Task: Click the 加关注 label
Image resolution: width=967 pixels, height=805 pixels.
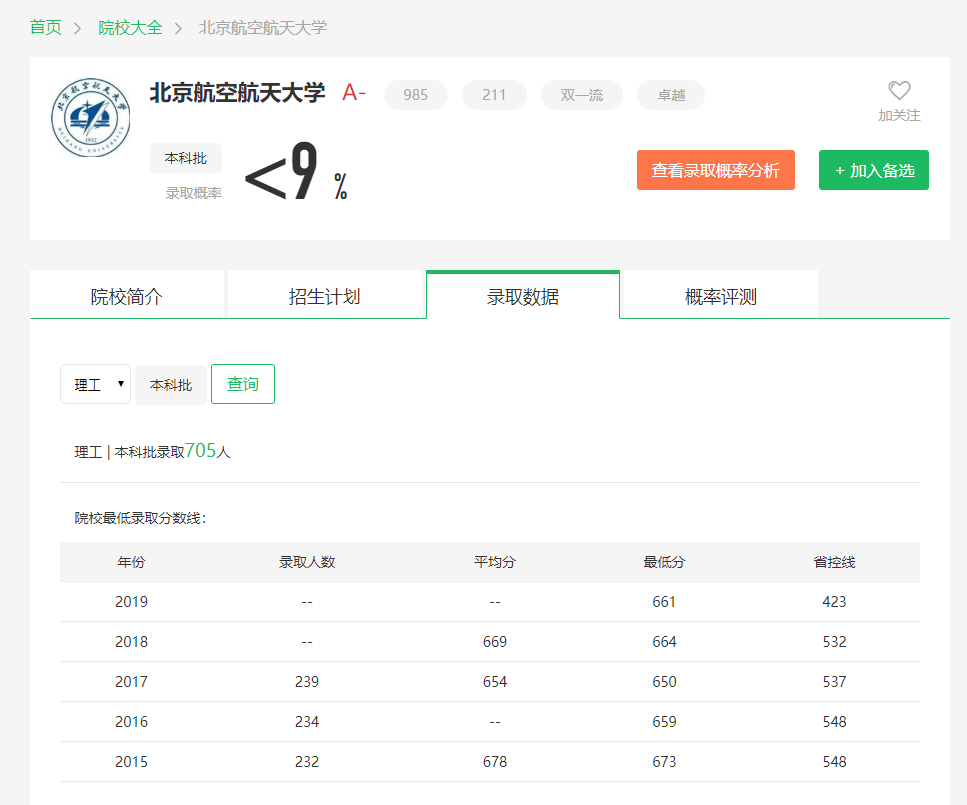Action: pyautogui.click(x=899, y=115)
